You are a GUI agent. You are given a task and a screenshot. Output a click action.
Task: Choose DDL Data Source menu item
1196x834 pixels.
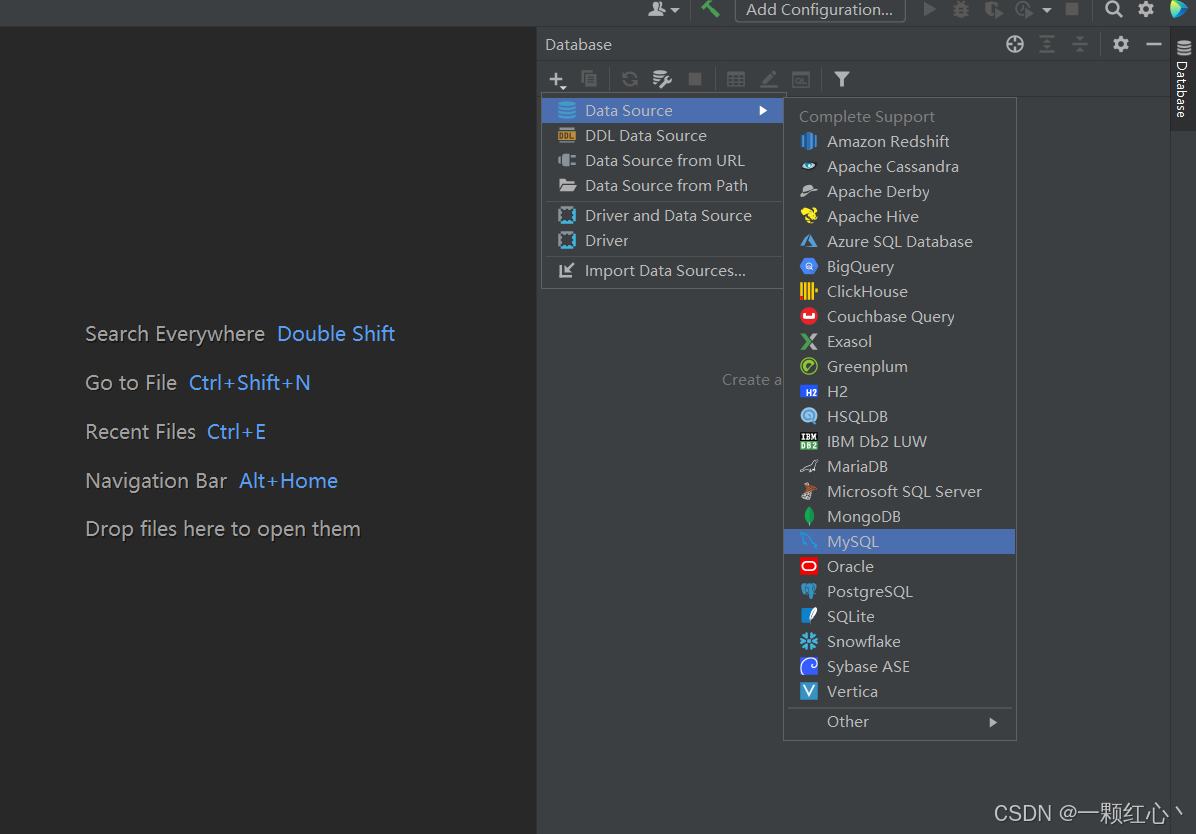[662, 136]
